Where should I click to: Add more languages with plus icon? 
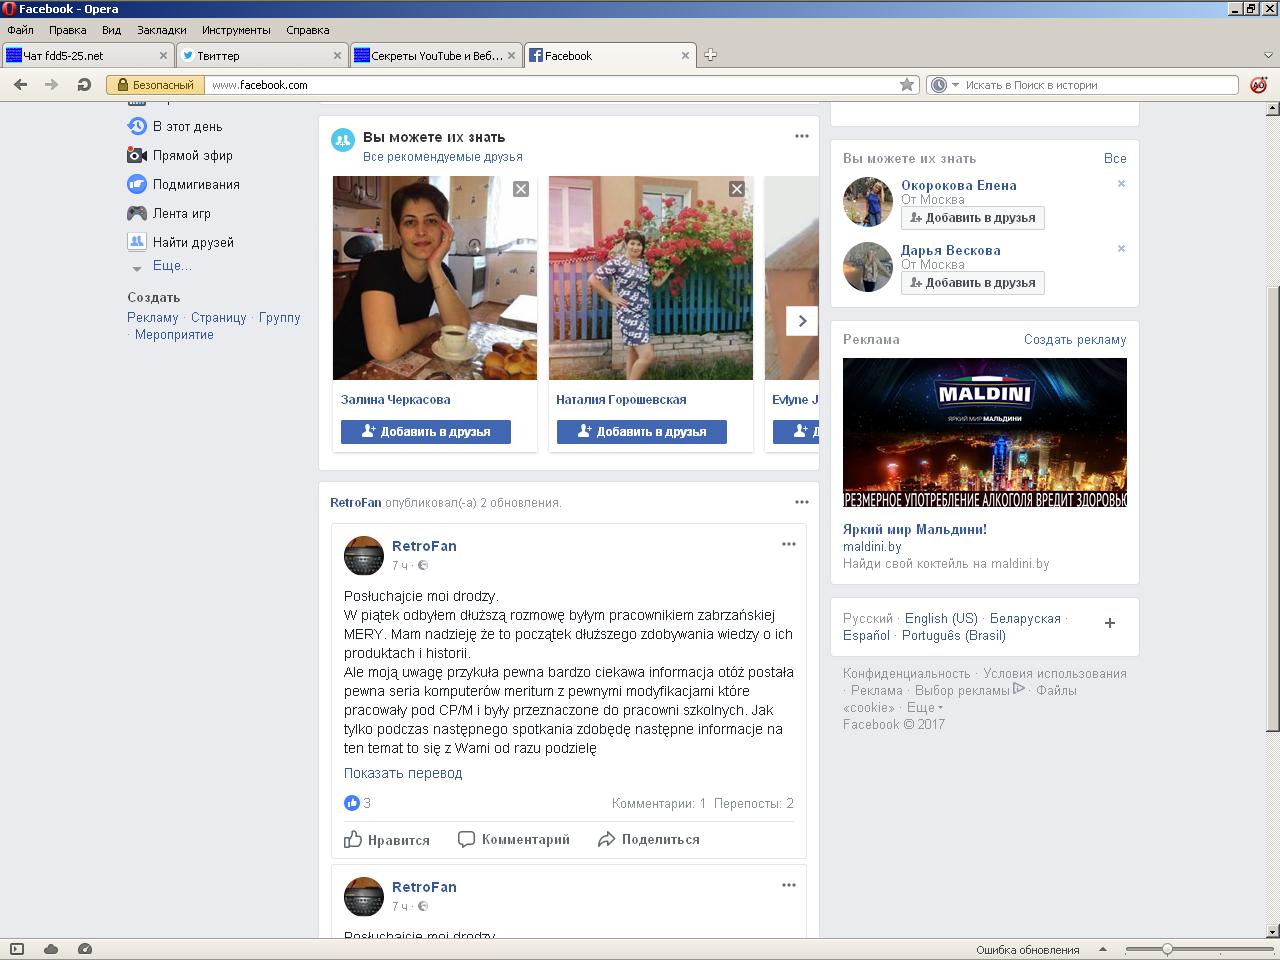1109,623
